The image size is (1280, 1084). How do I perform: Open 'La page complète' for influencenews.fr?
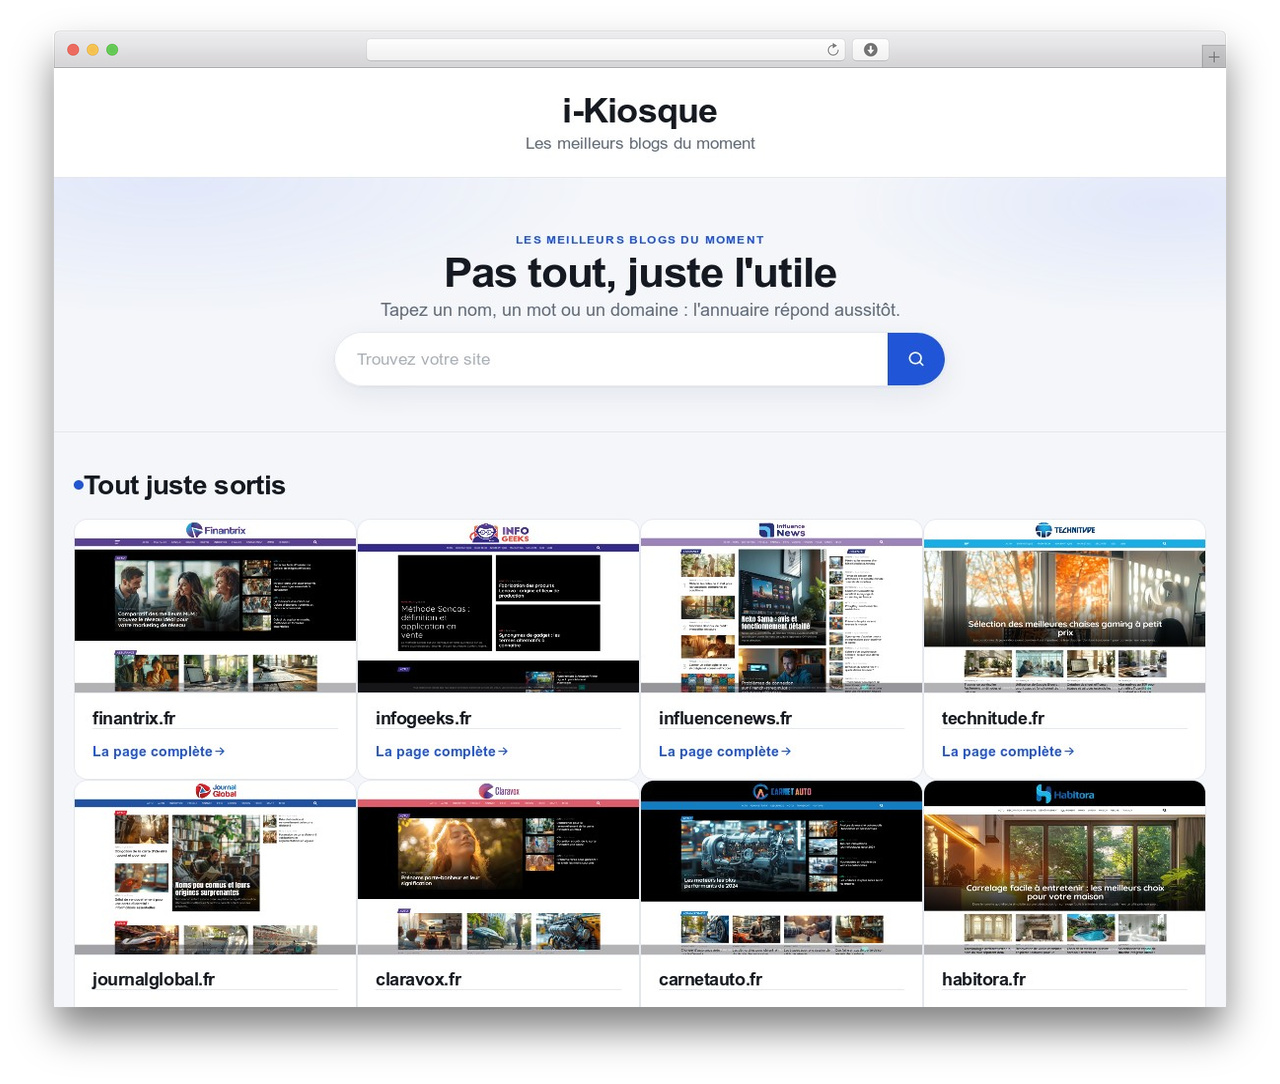[724, 751]
